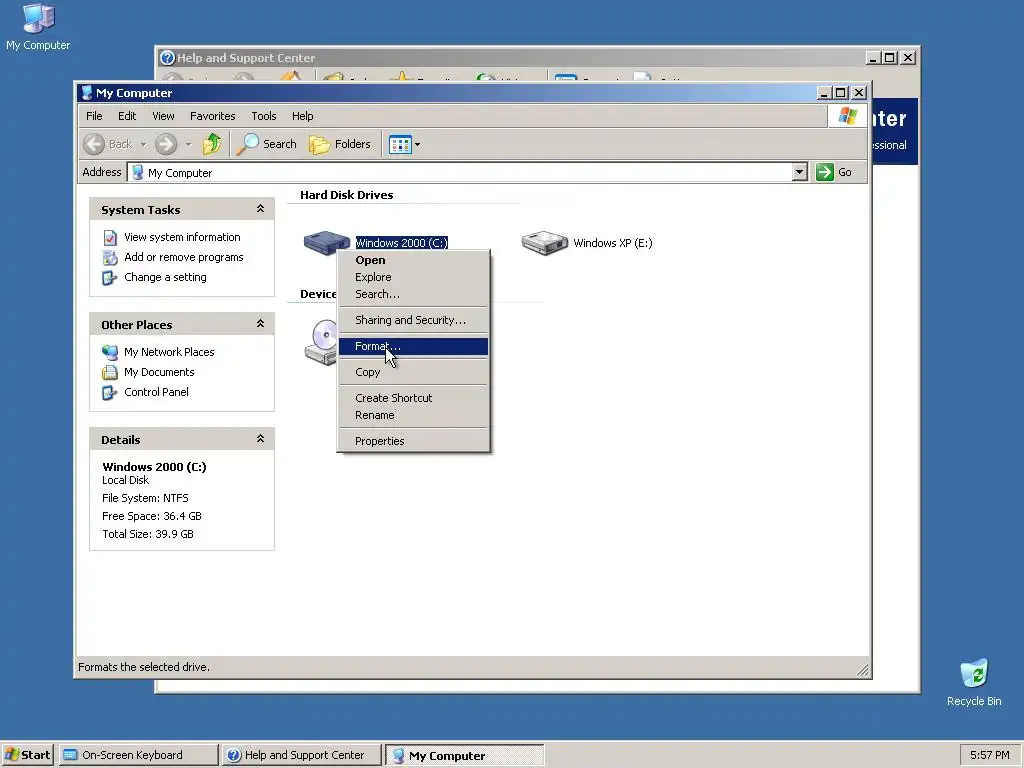Click My Documents folder icon
This screenshot has height=768, width=1024.
coord(110,372)
